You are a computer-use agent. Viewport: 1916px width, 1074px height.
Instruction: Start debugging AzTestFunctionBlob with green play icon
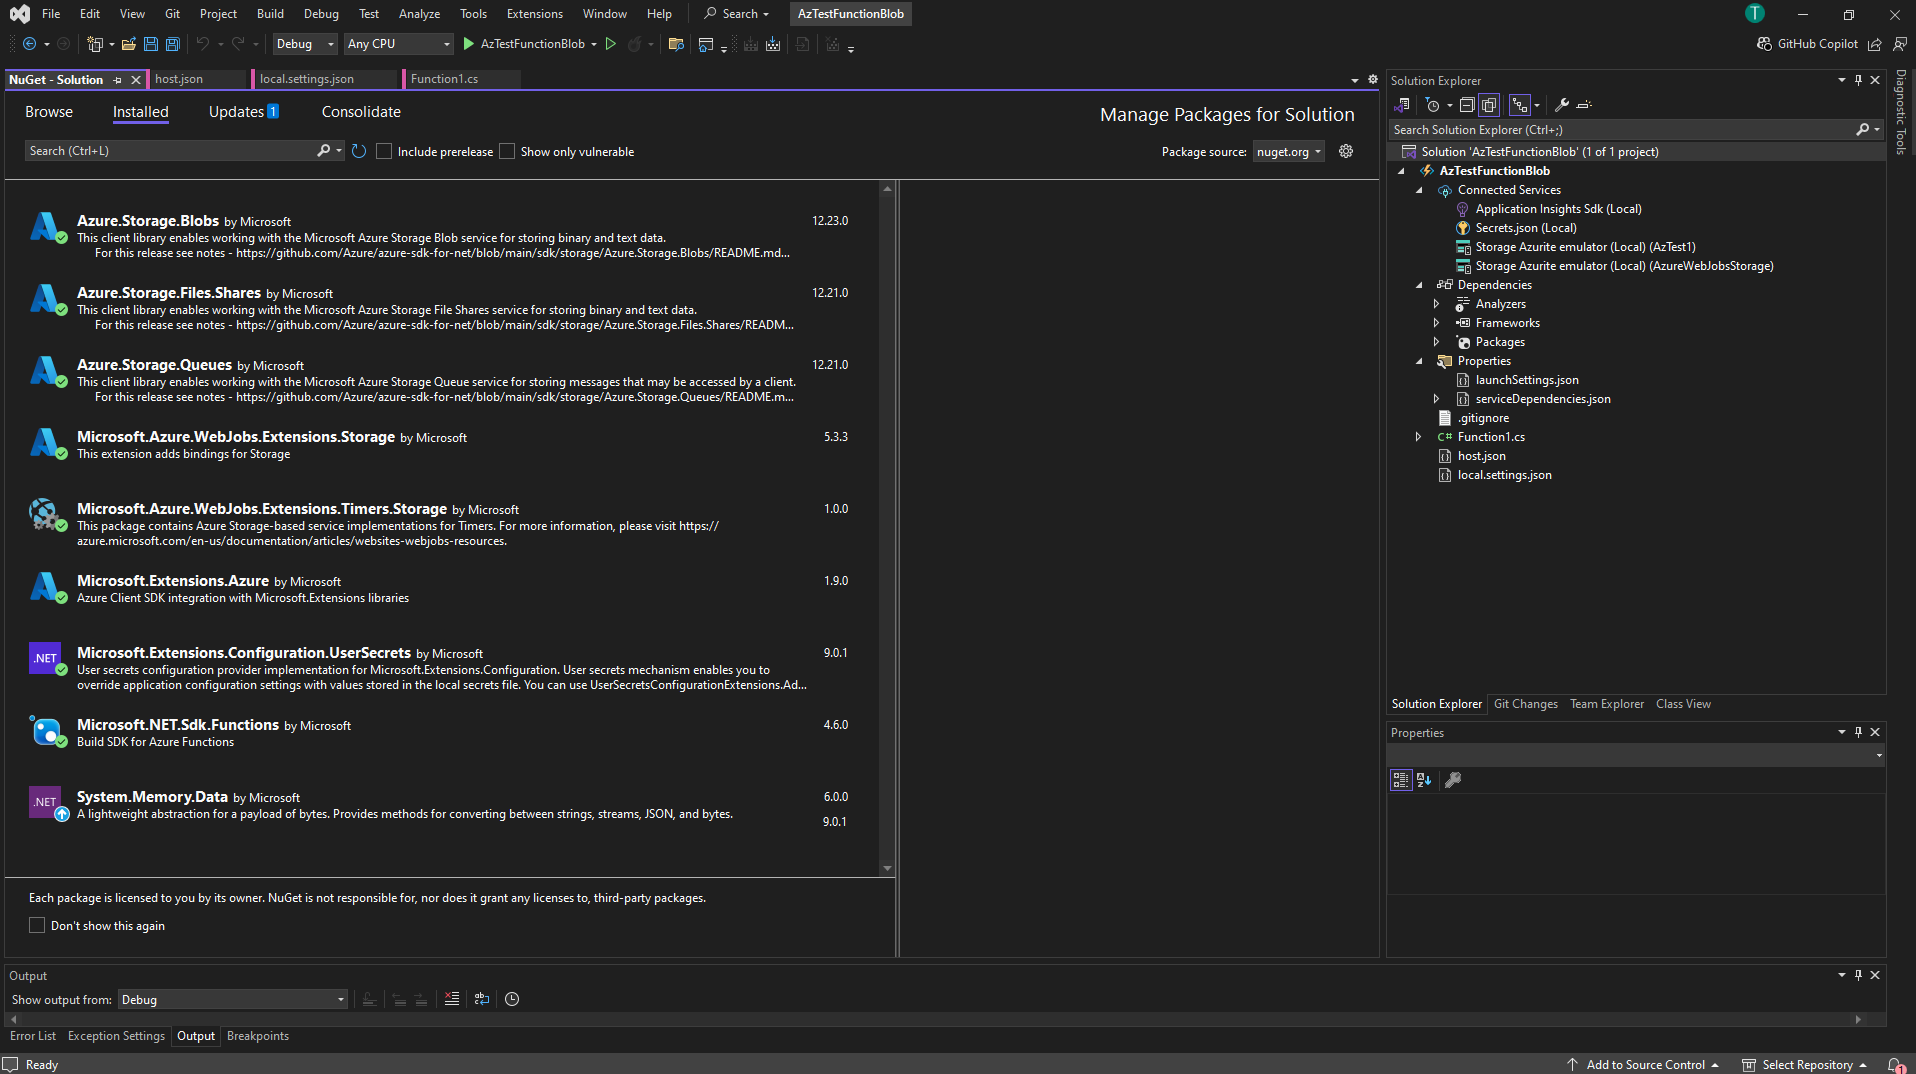(468, 44)
